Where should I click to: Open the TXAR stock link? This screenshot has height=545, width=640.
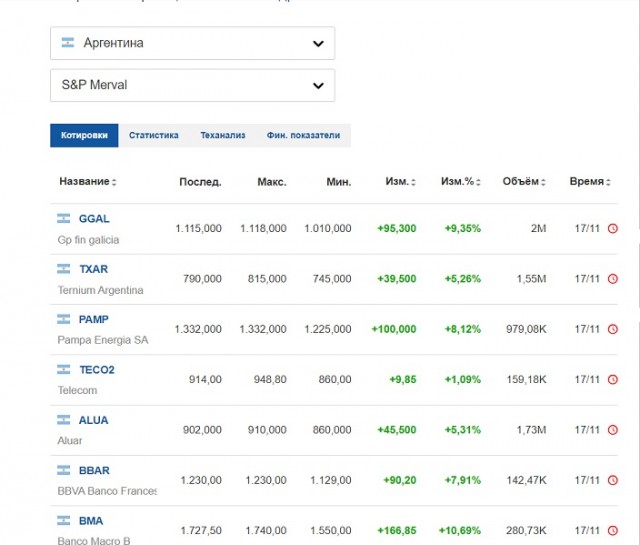coord(94,269)
